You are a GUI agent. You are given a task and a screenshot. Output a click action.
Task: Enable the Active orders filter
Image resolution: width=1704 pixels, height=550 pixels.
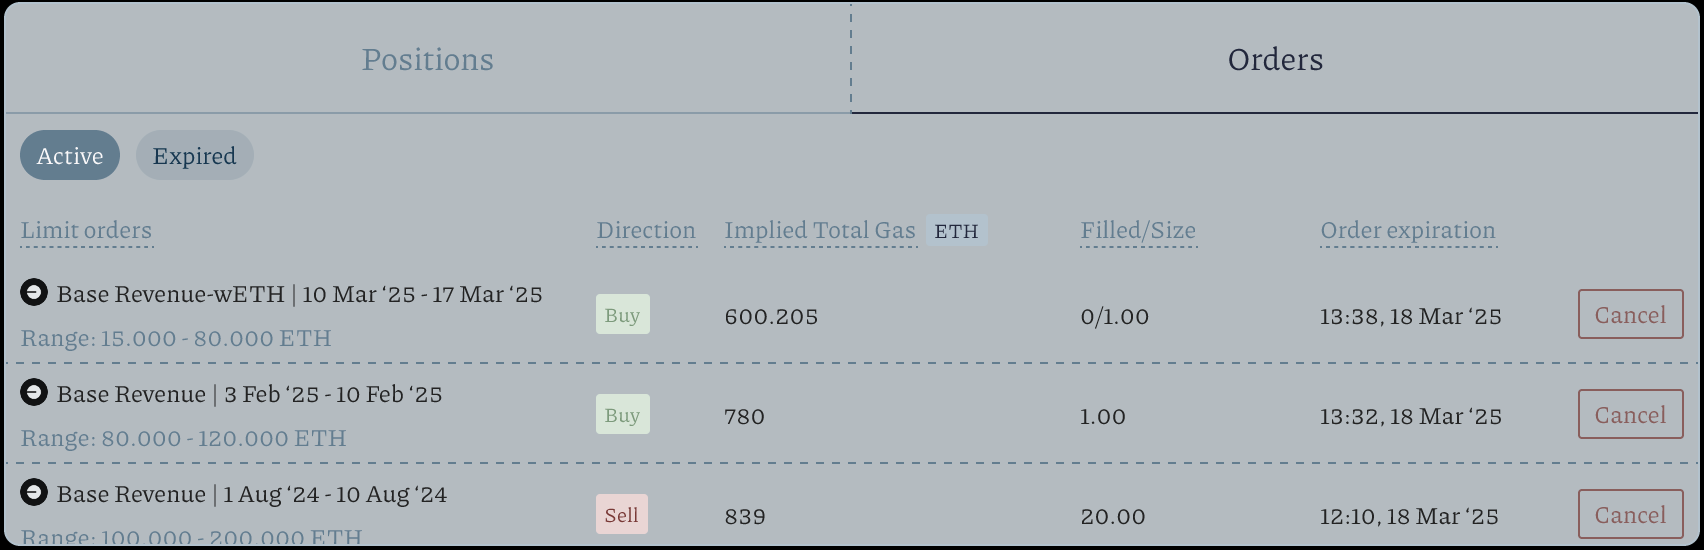[x=70, y=156]
